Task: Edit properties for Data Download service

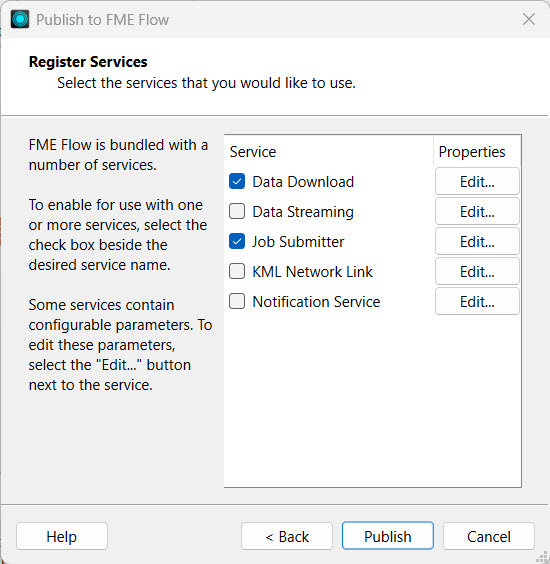Action: click(477, 181)
